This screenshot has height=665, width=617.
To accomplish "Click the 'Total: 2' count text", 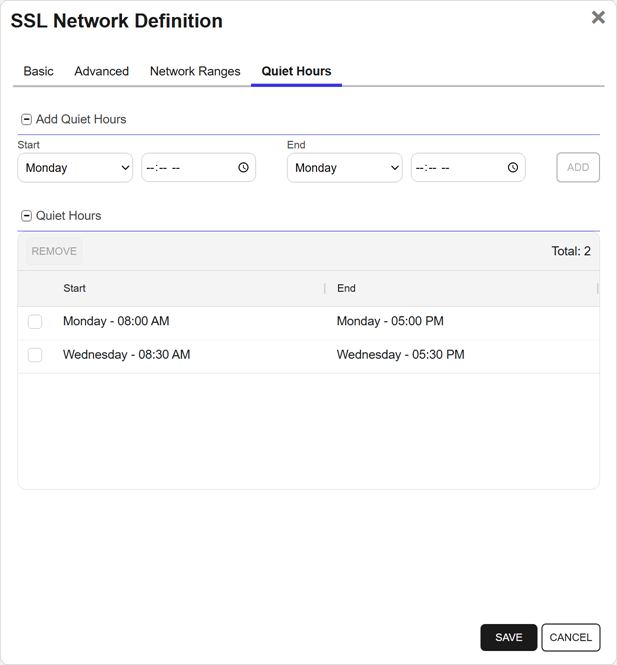I will 571,251.
